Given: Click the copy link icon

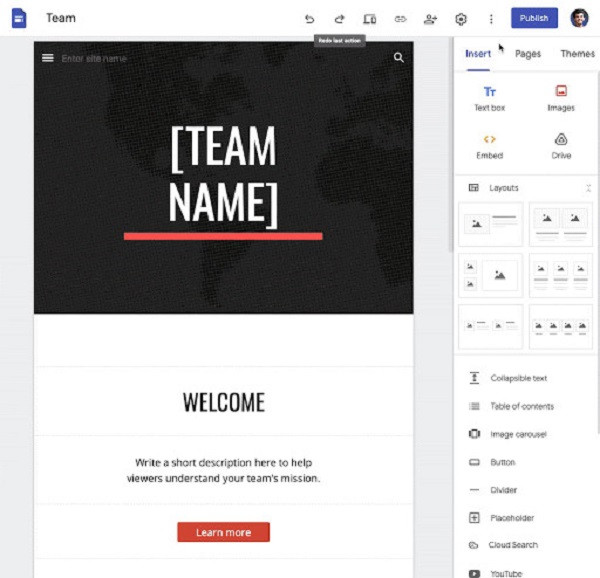Looking at the screenshot, I should (400, 19).
